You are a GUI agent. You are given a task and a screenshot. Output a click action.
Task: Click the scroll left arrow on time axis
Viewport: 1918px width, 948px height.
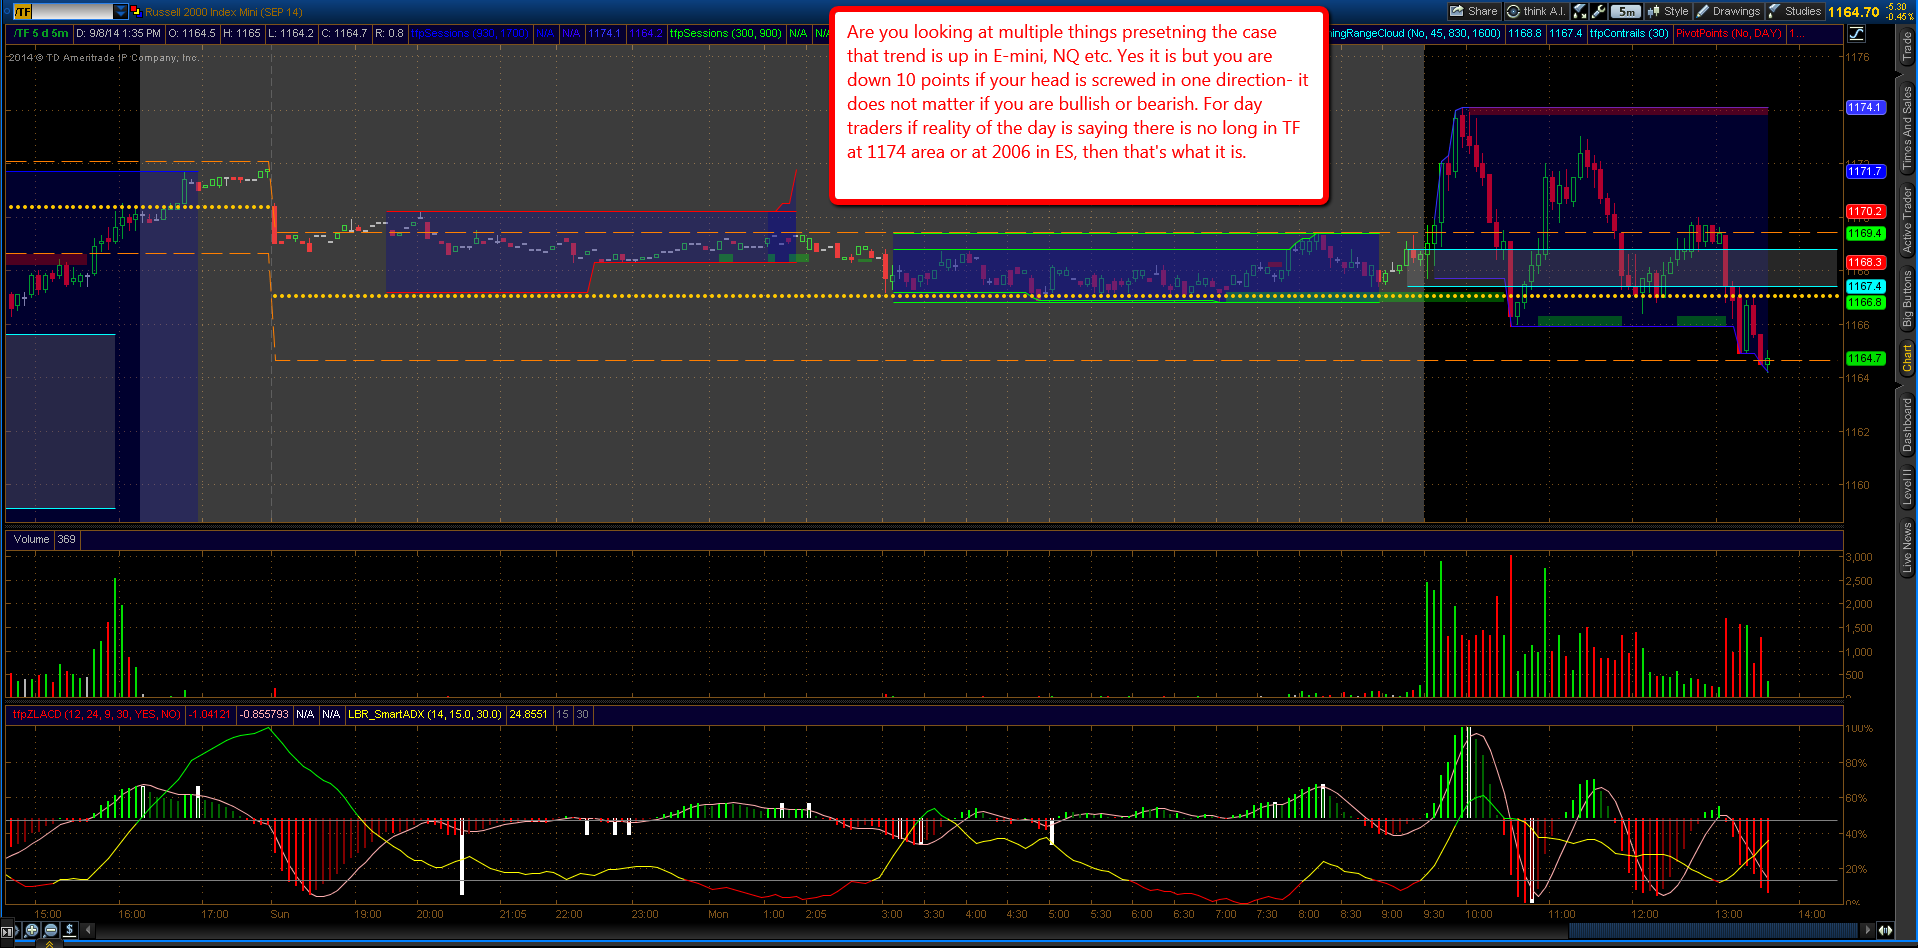pos(88,930)
